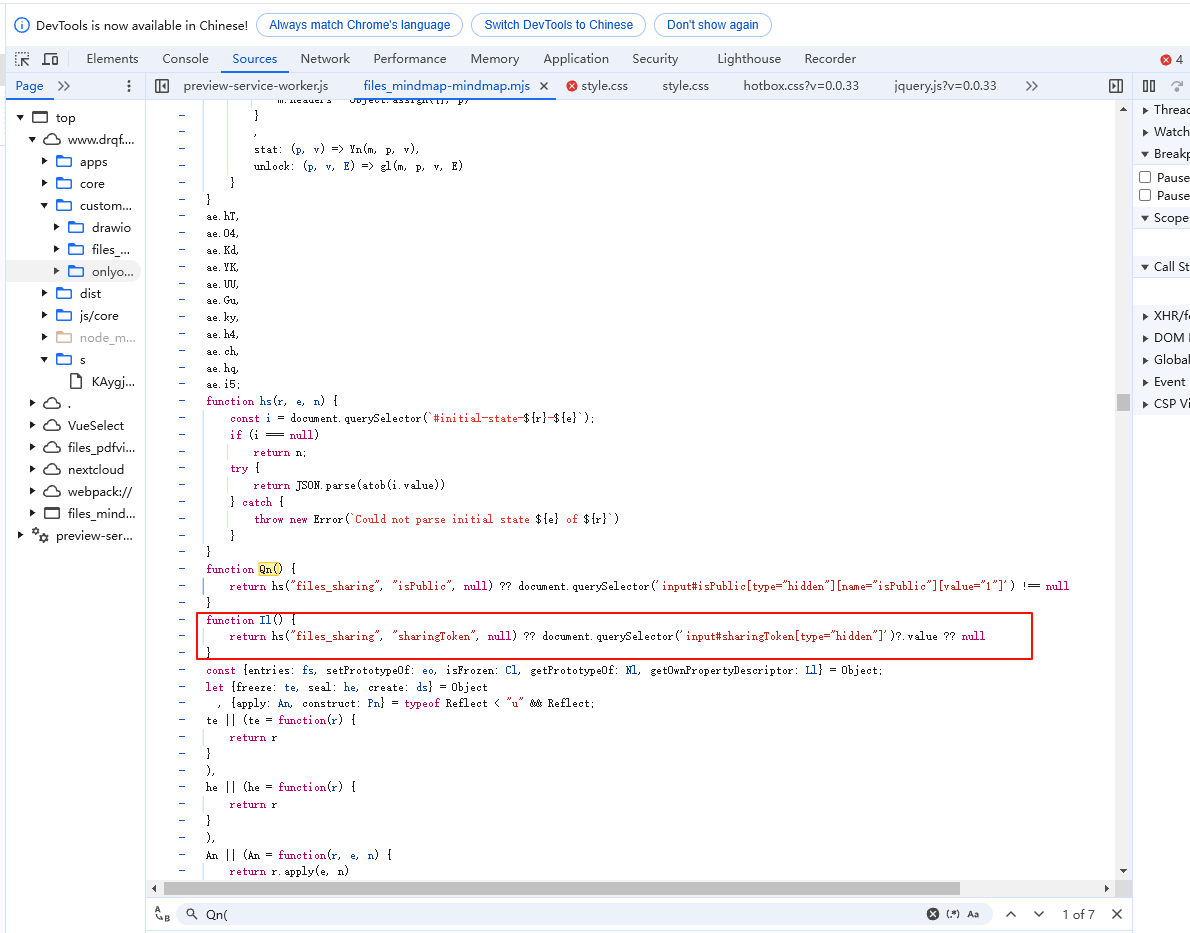Clear the search field with X icon
This screenshot has height=933, width=1190.
coord(933,914)
